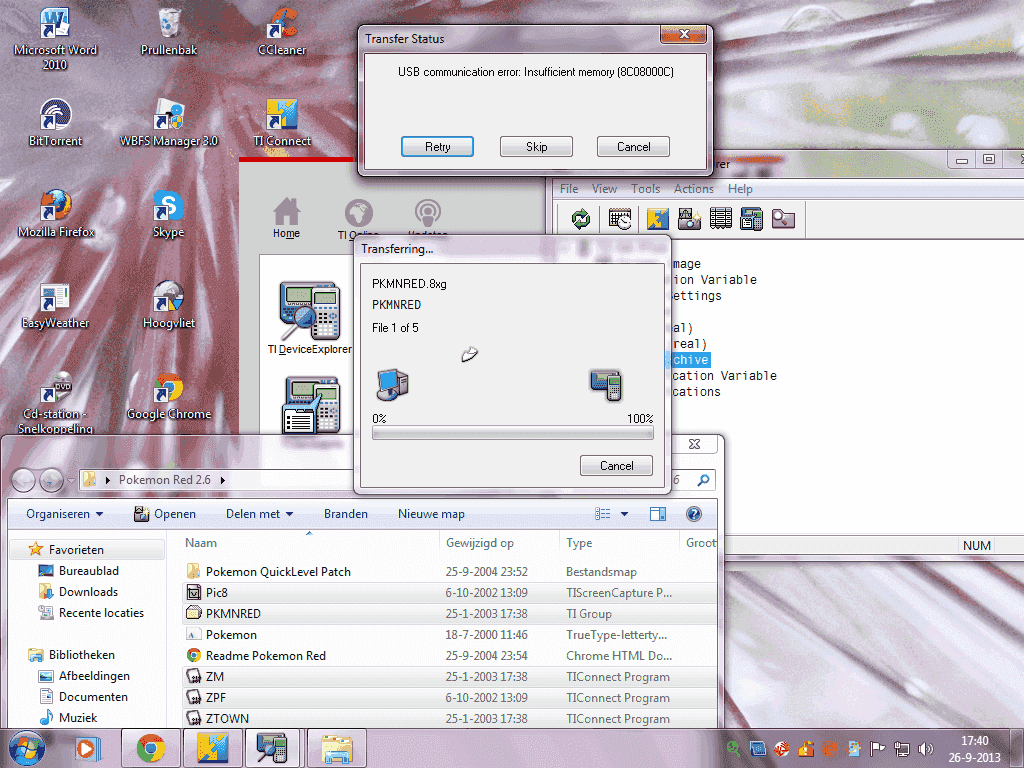Image resolution: width=1024 pixels, height=768 pixels.
Task: Open the WBFS Manager 3.0 shortcut
Action: [x=168, y=123]
